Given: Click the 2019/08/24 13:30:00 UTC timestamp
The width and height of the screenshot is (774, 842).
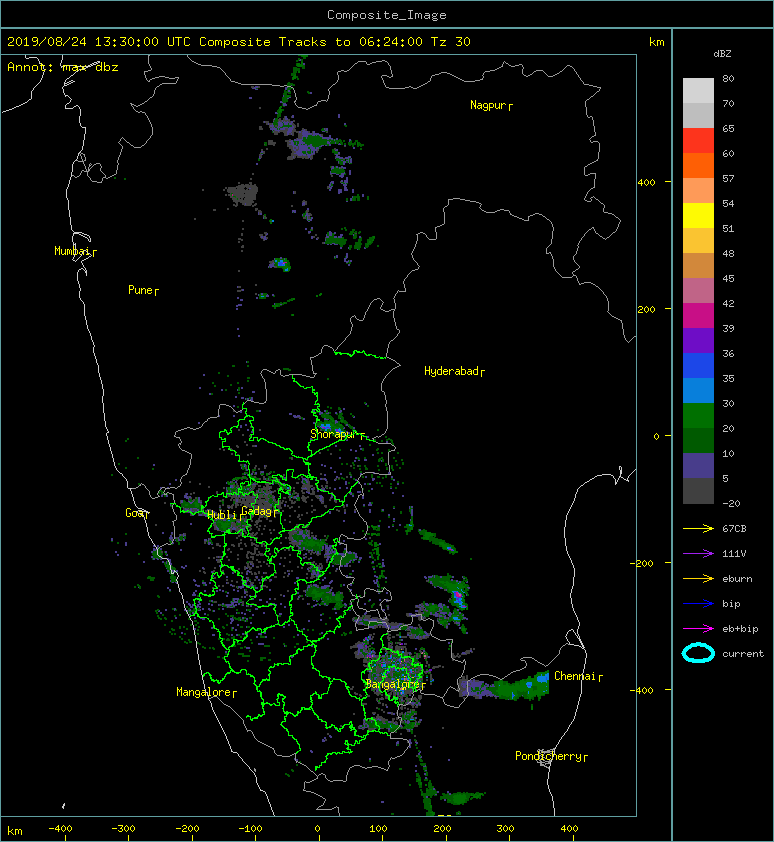Looking at the screenshot, I should tap(99, 42).
